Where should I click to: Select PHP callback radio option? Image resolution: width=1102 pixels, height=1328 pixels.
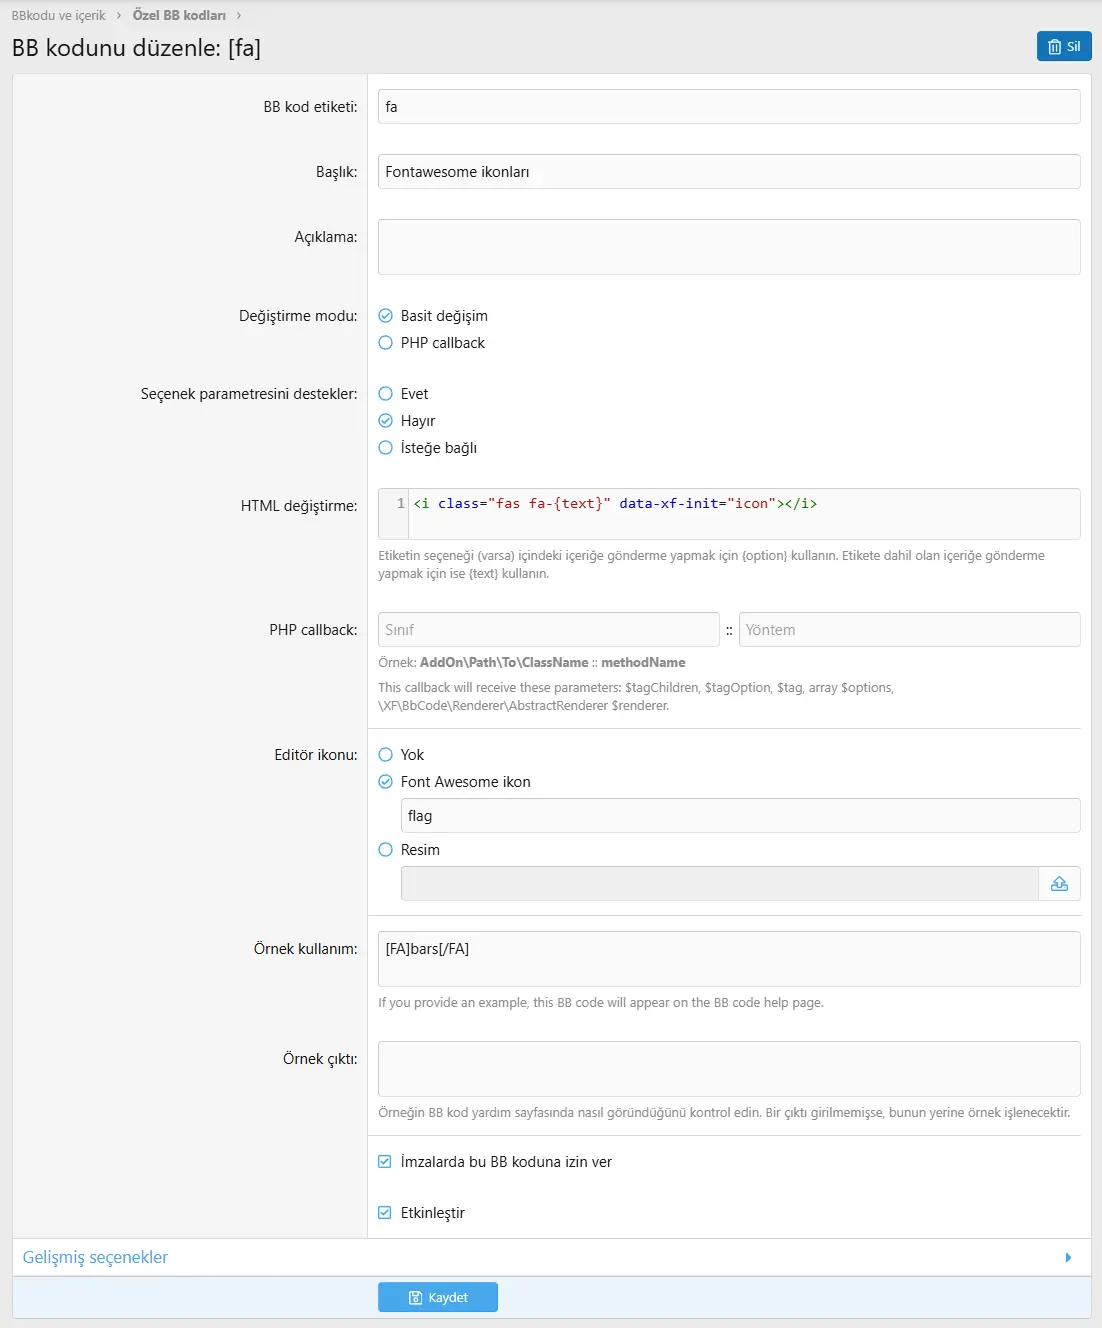385,343
